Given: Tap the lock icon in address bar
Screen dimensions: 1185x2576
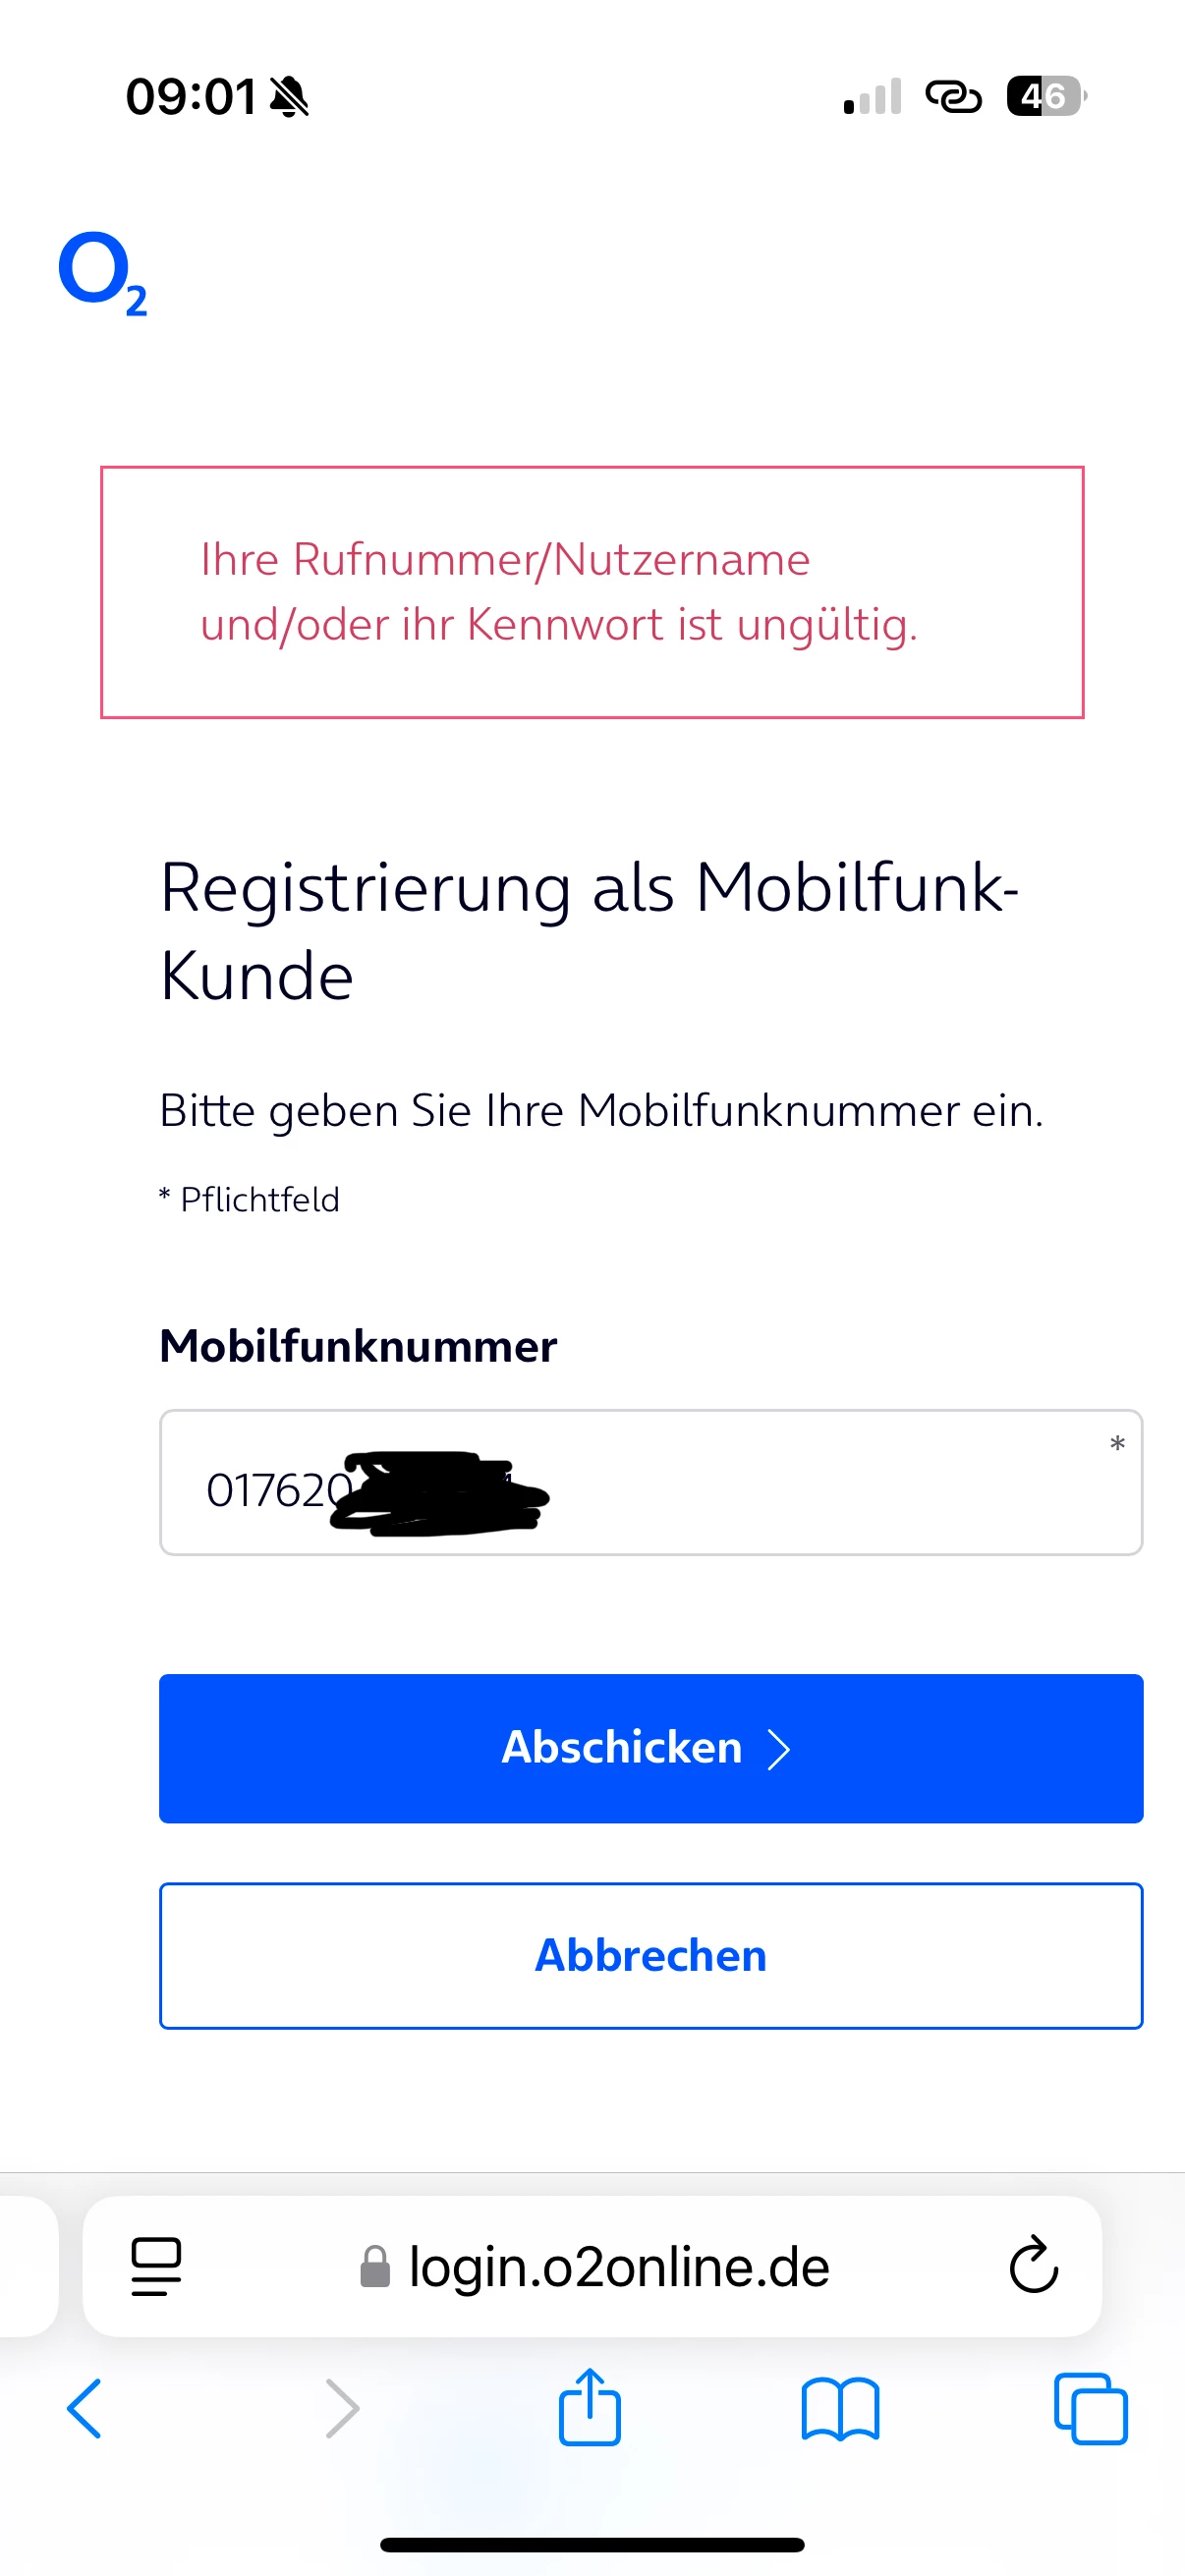Looking at the screenshot, I should [x=375, y=2267].
